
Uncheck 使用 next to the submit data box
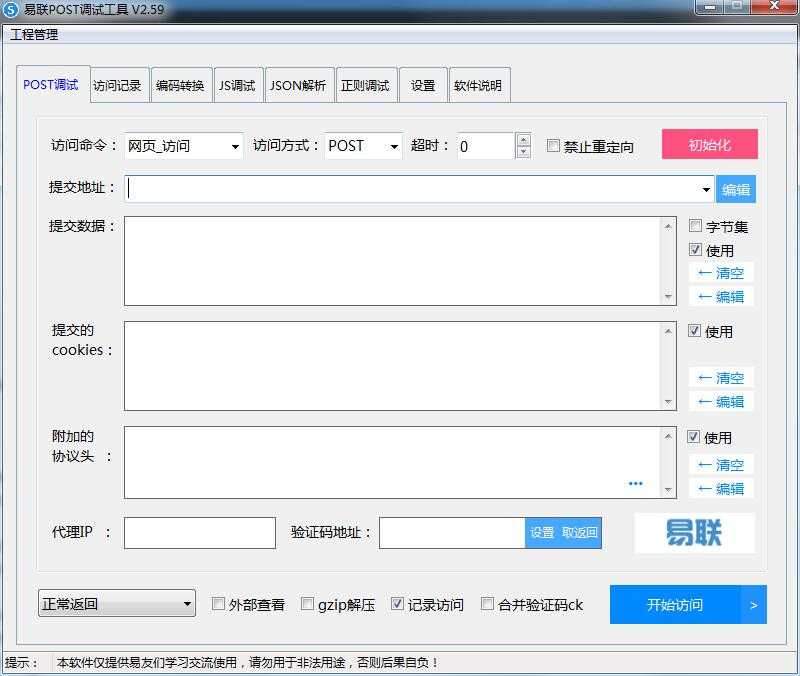click(x=696, y=250)
